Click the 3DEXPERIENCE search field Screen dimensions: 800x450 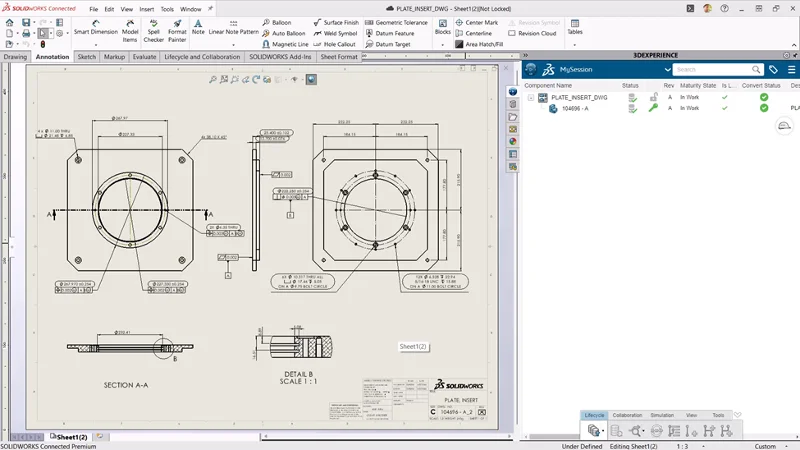[710, 70]
